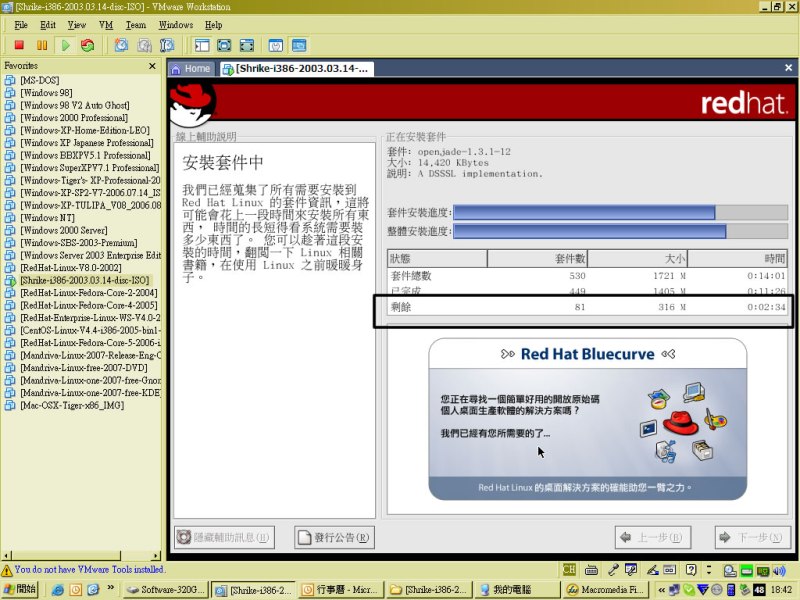The height and width of the screenshot is (600, 800).
Task: Select [Windows 98] in Favorites
Action: pyautogui.click(x=46, y=93)
